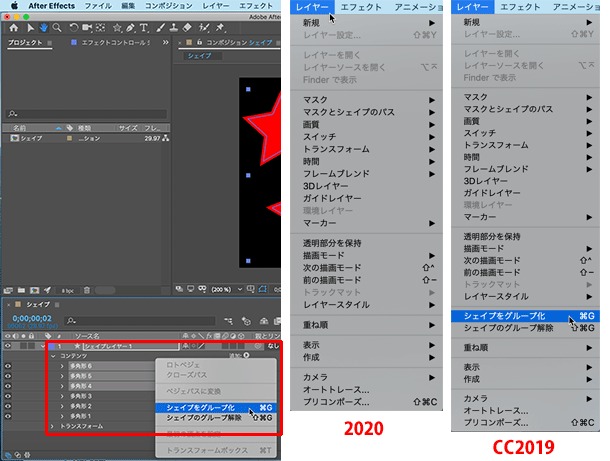The height and width of the screenshot is (461, 610).
Task: Select the Selection arrow tool
Action: click(x=30, y=28)
